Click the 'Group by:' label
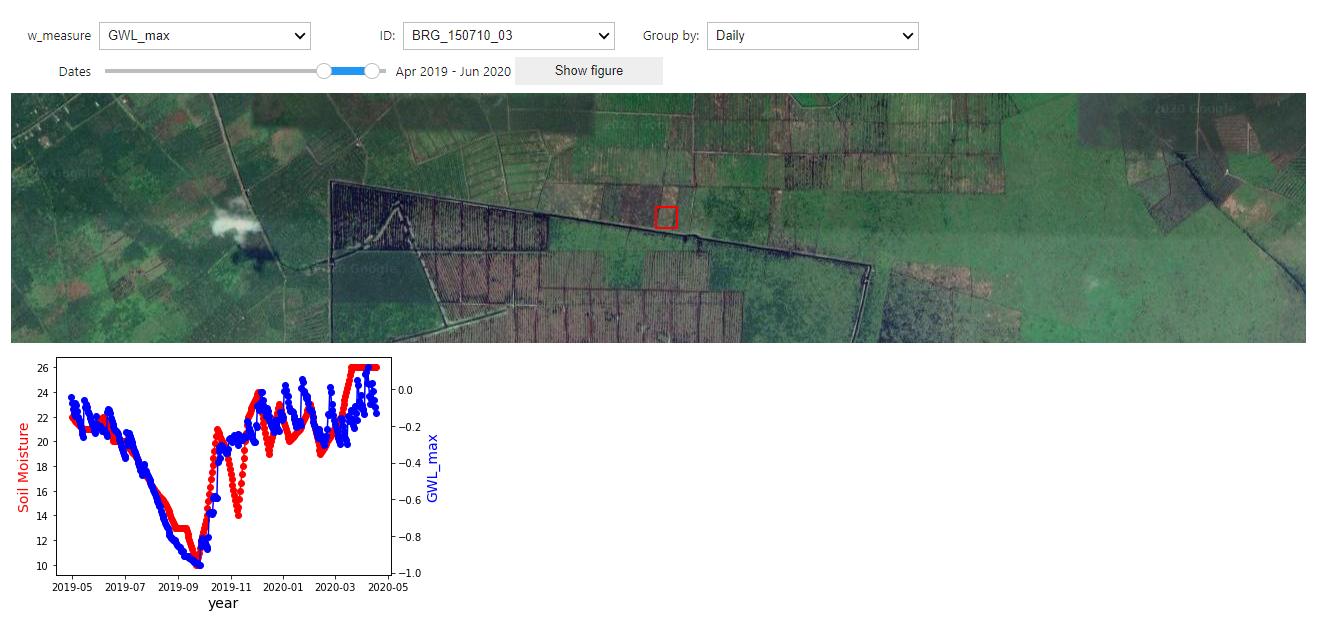The height and width of the screenshot is (619, 1322). pos(671,36)
